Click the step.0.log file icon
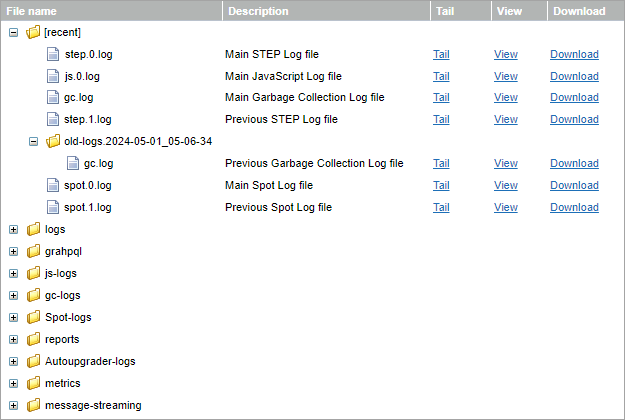The height and width of the screenshot is (420, 625). click(x=54, y=54)
